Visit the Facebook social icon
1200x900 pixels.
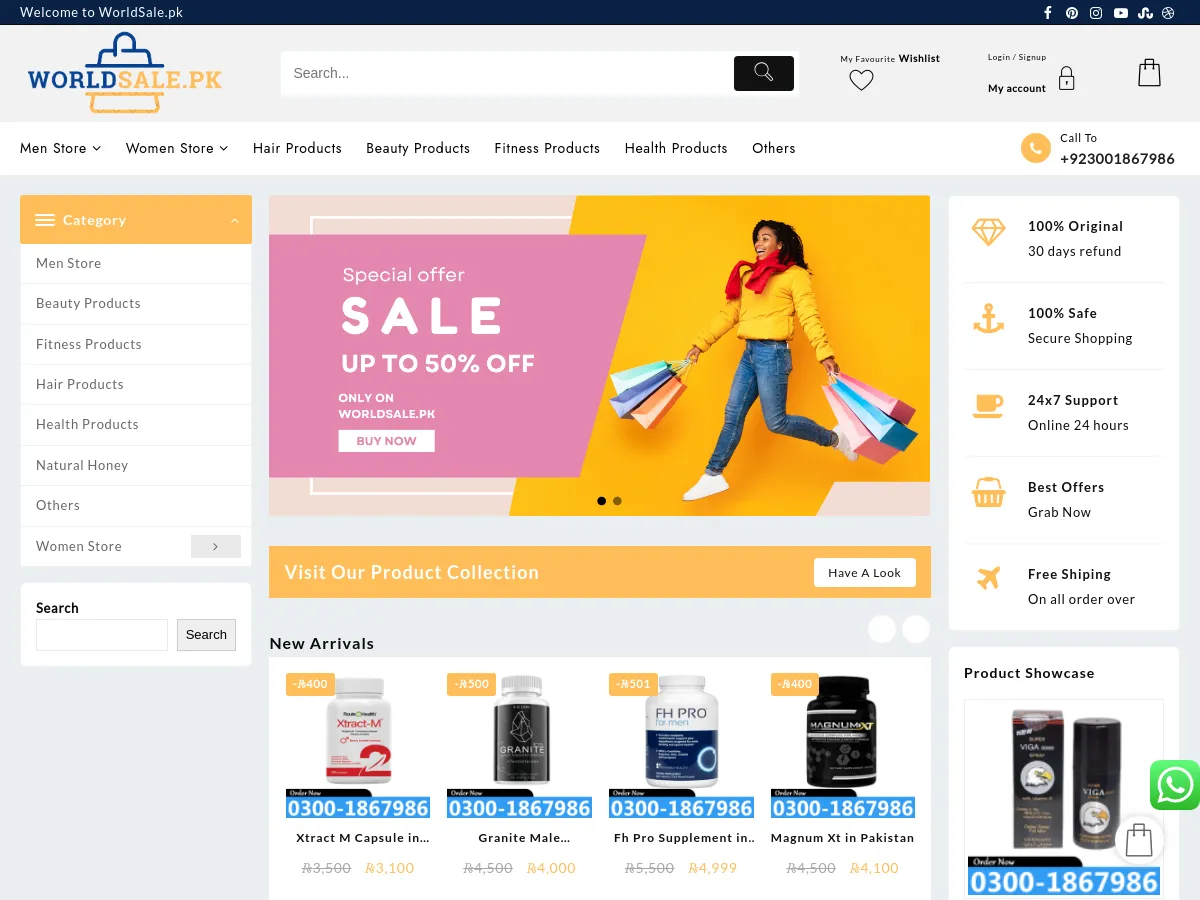1047,12
